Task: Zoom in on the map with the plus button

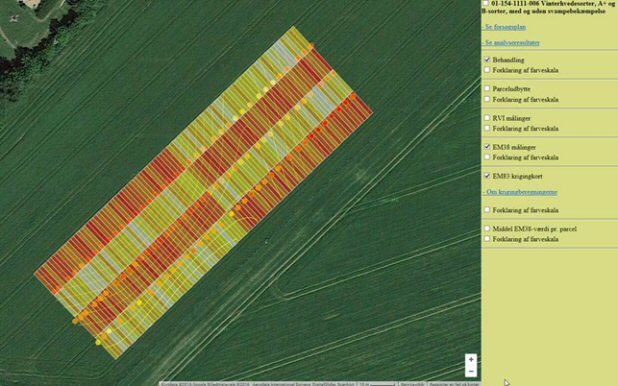Action: click(471, 360)
